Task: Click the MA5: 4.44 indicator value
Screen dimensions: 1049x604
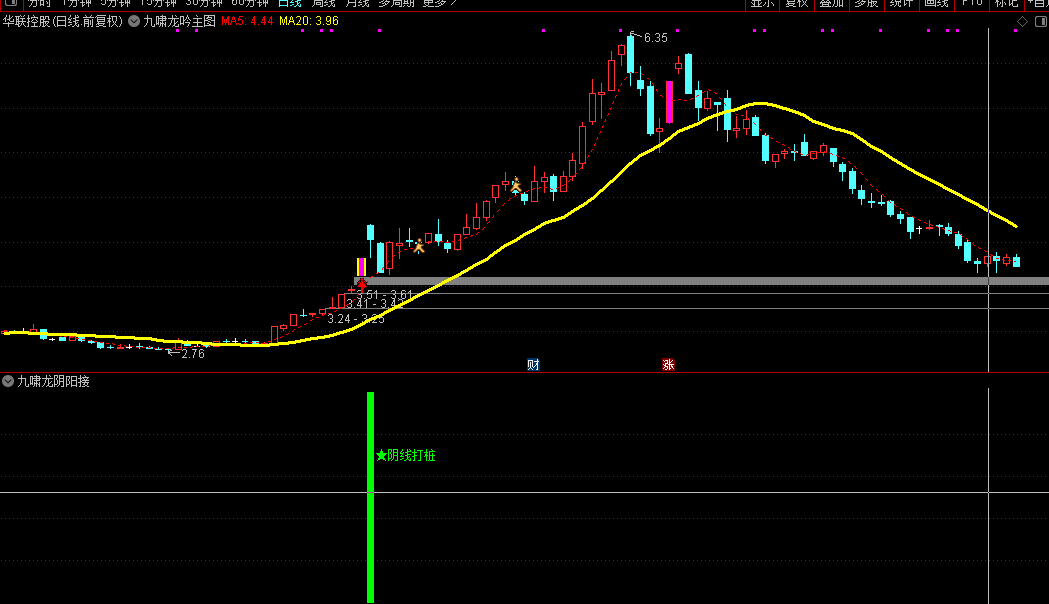Action: click(247, 21)
